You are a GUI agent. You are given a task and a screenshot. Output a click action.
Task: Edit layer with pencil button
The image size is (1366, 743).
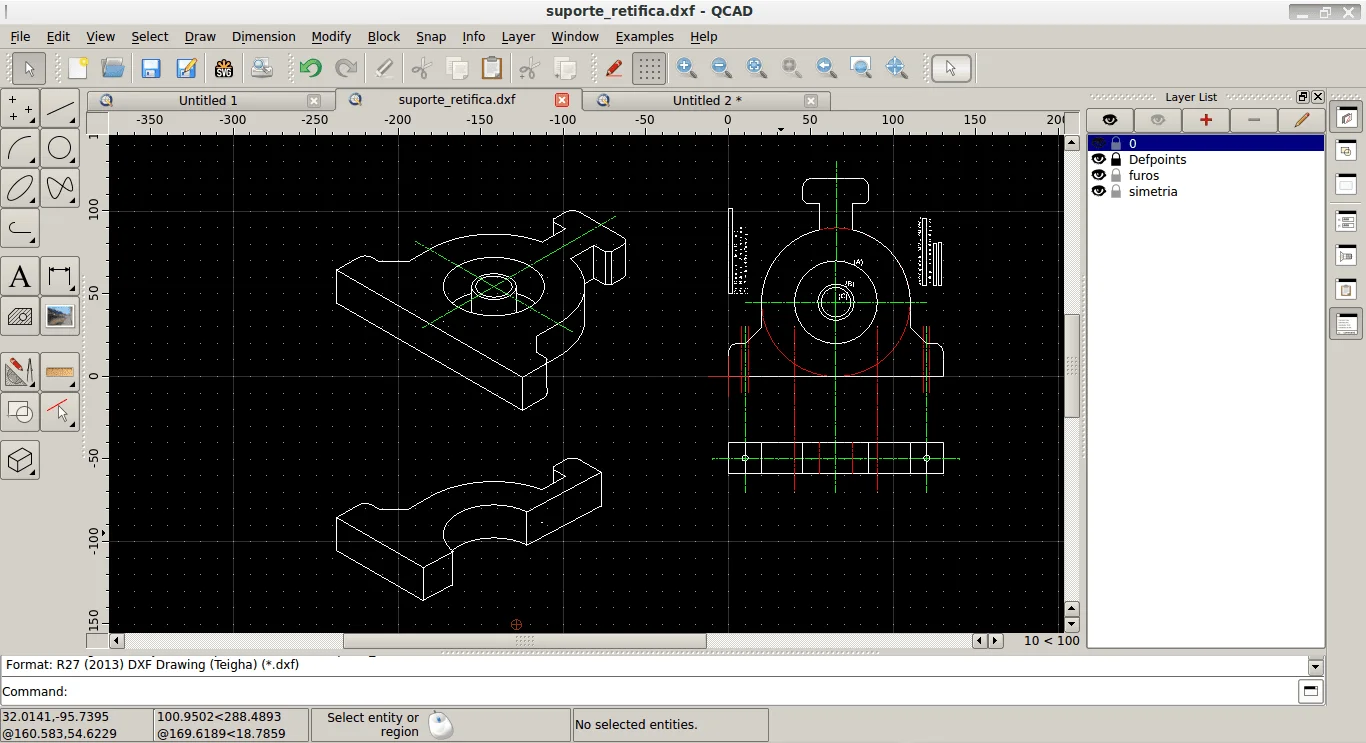coord(1302,120)
